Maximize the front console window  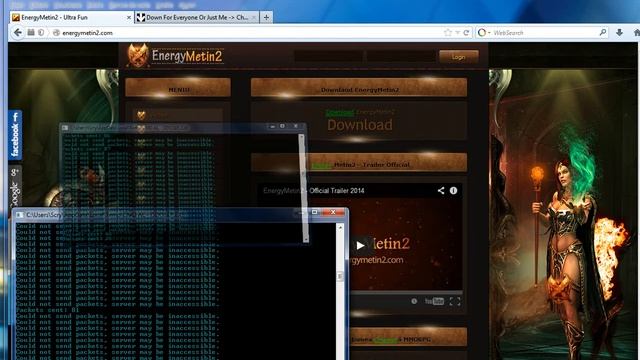tap(315, 212)
